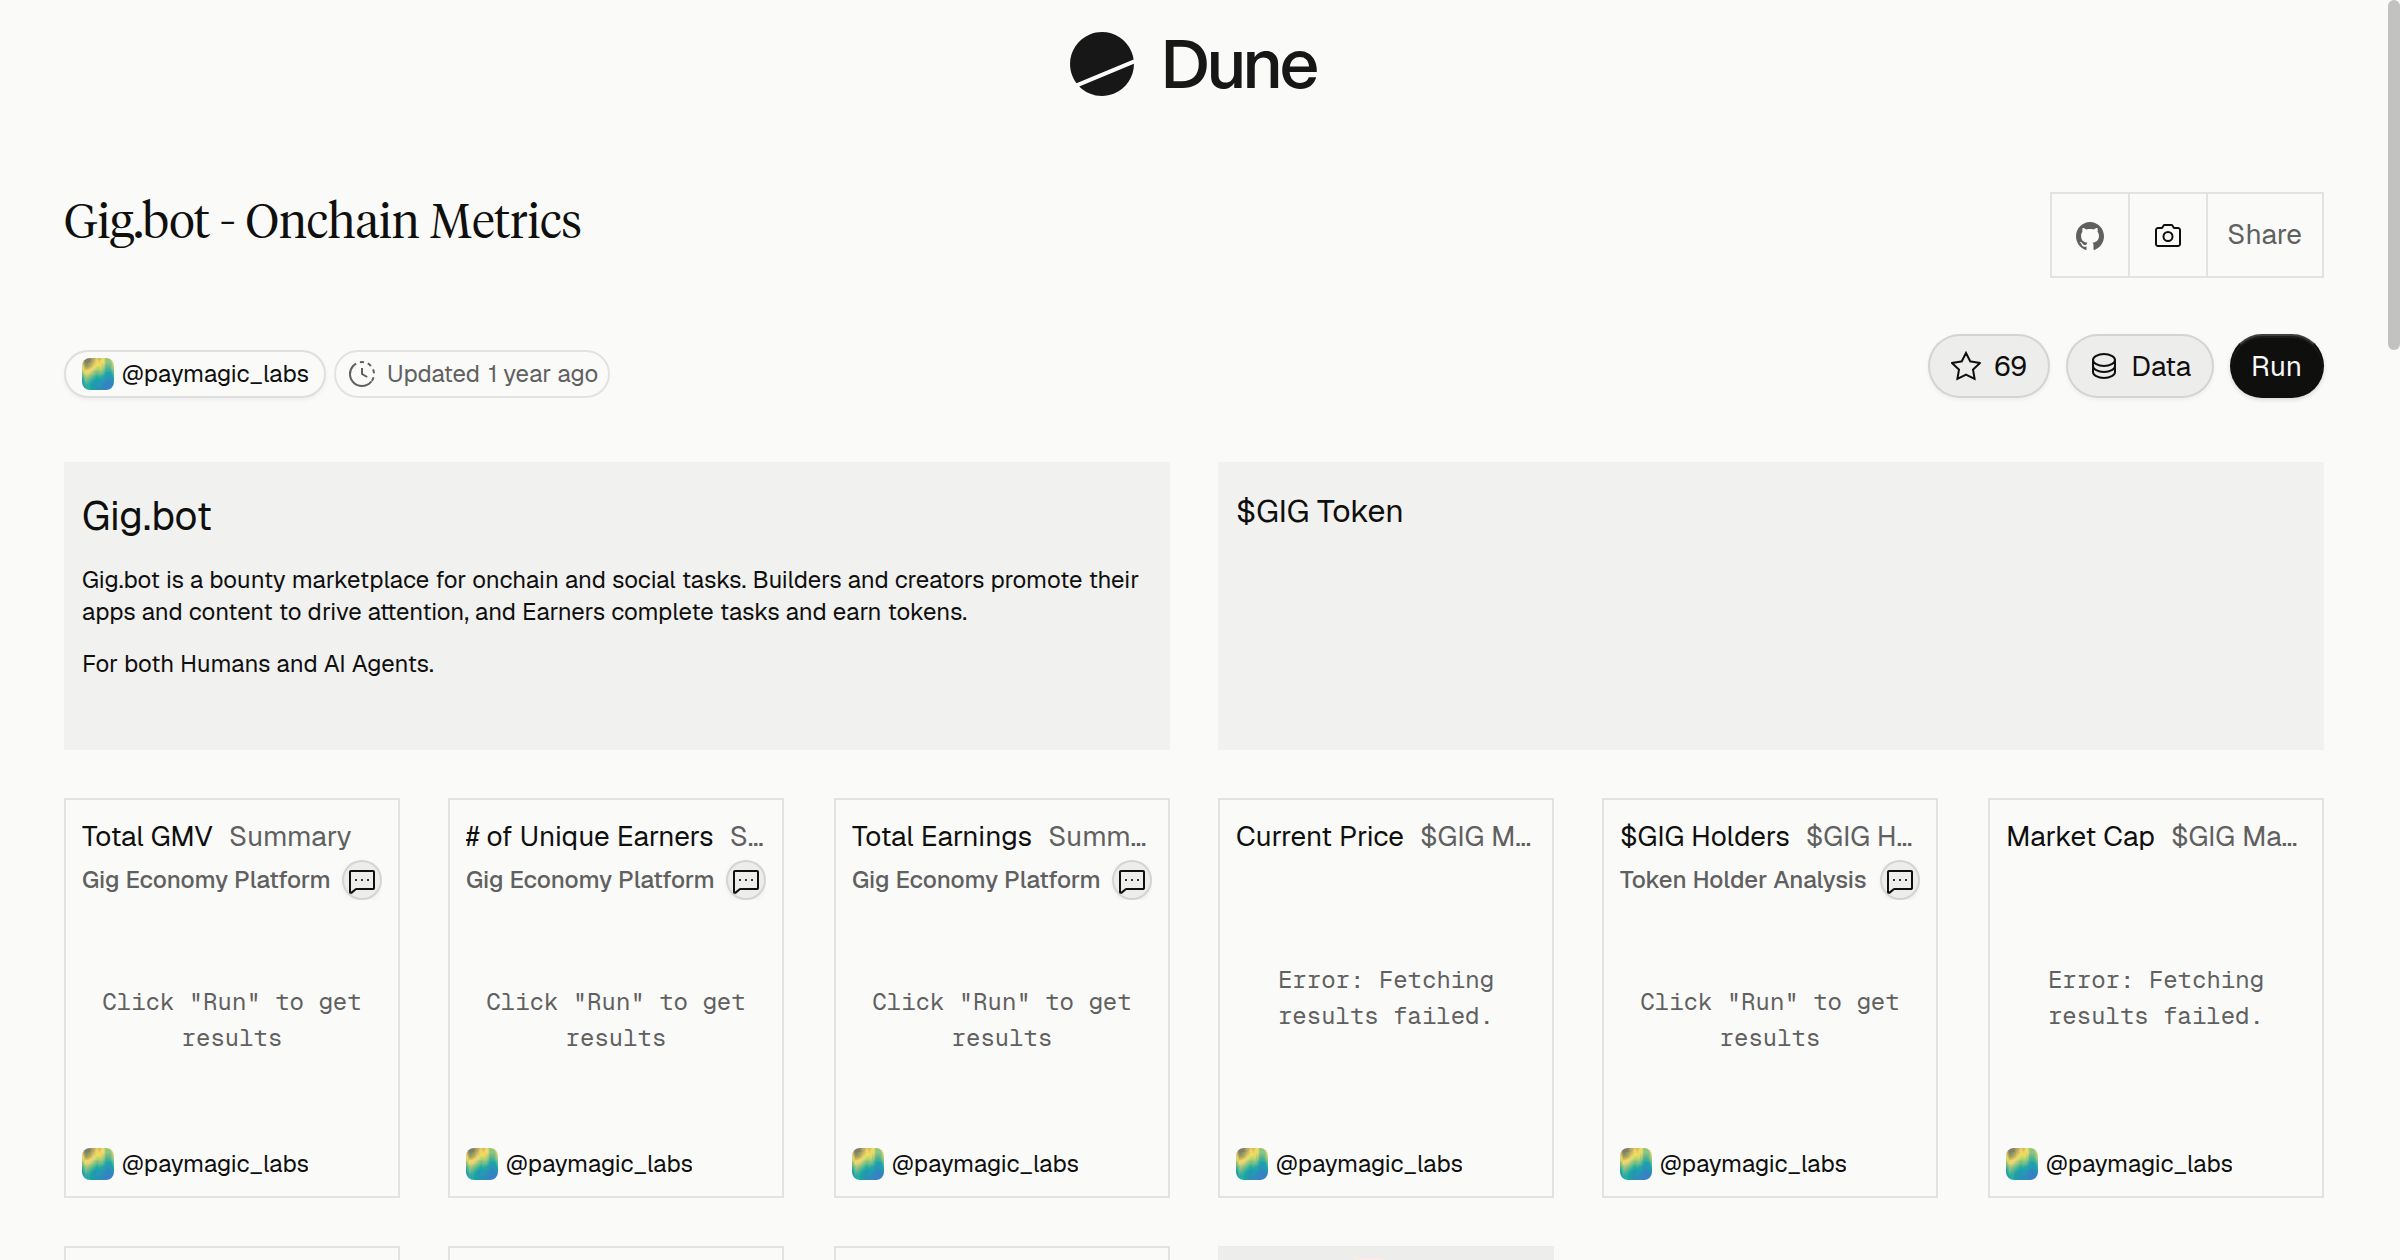Open the Total GMV card title
This screenshot has width=2400, height=1260.
pos(147,836)
